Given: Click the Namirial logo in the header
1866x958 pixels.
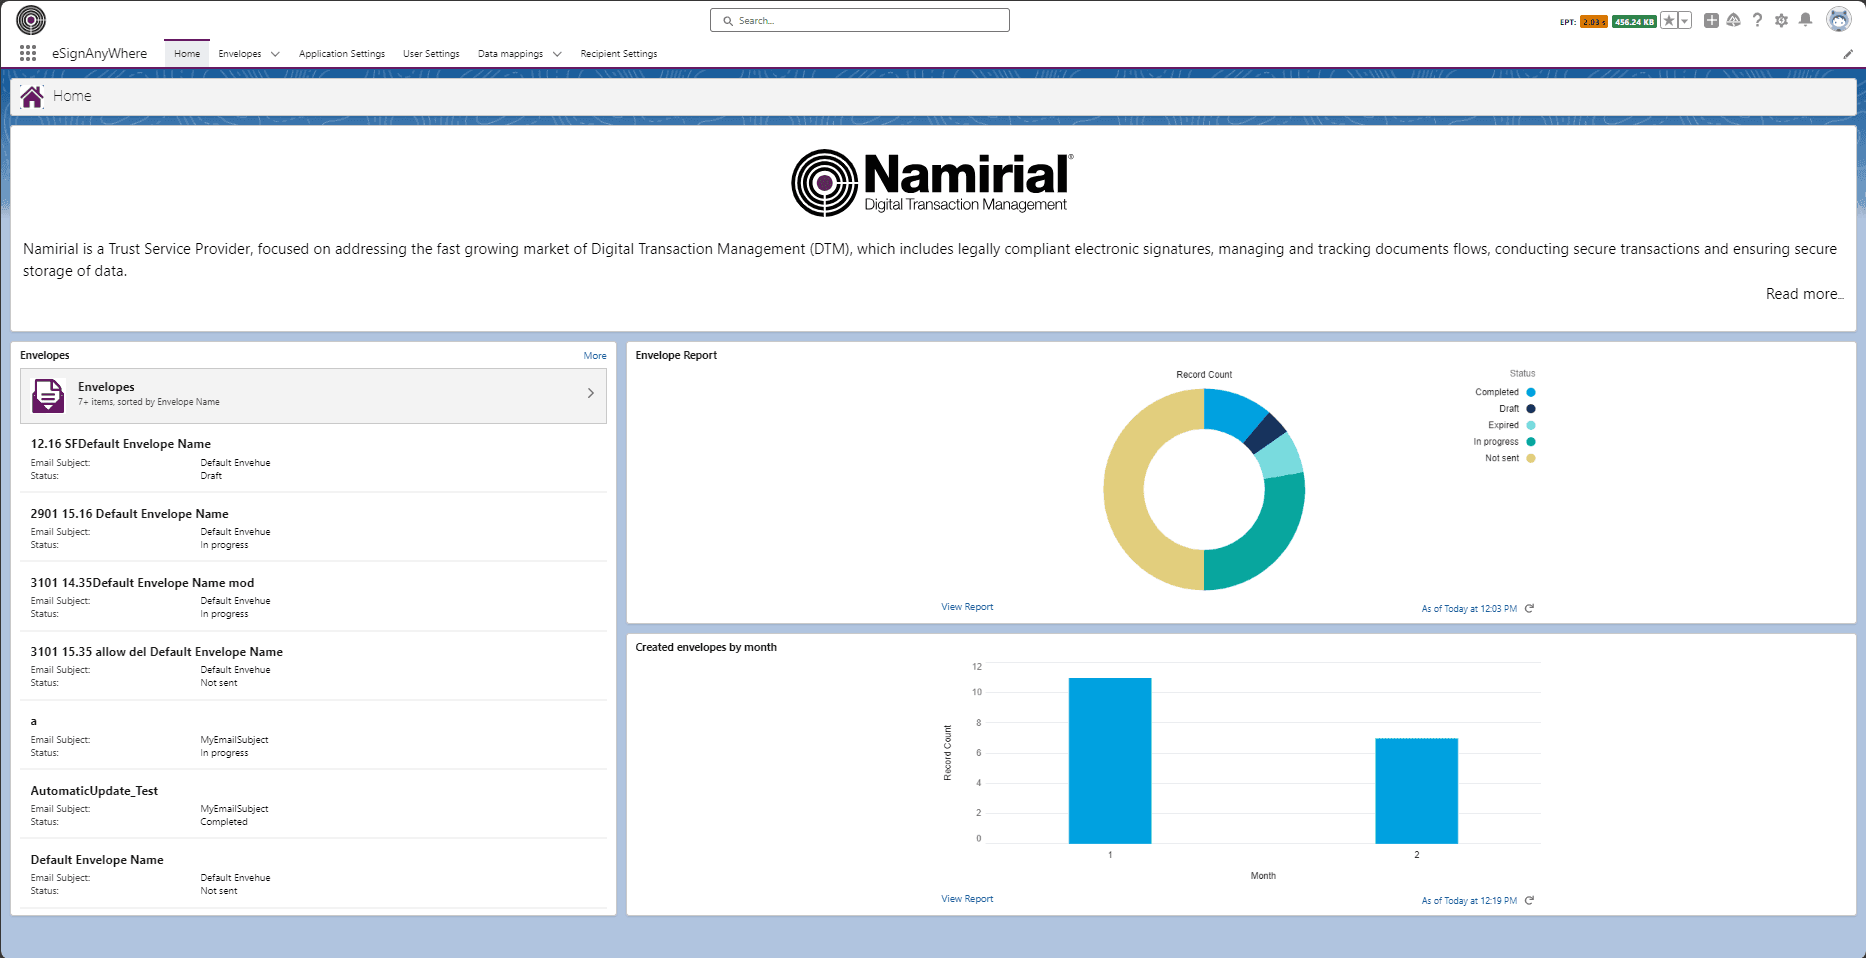Looking at the screenshot, I should [x=31, y=20].
